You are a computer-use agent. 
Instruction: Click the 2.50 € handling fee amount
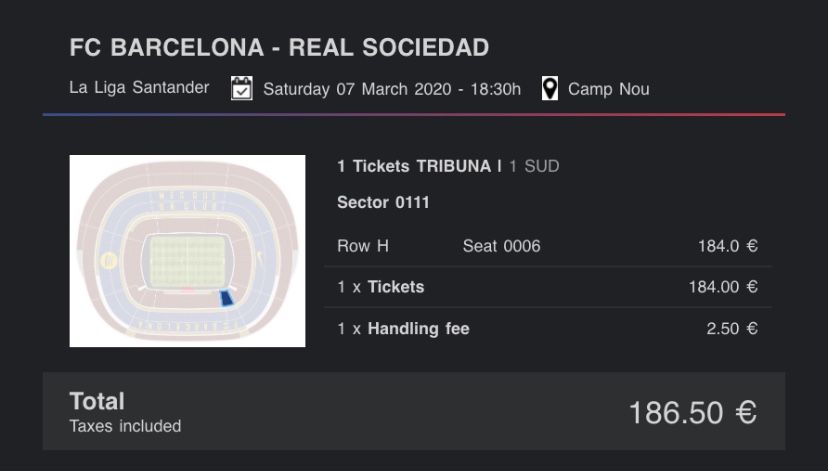tap(731, 328)
